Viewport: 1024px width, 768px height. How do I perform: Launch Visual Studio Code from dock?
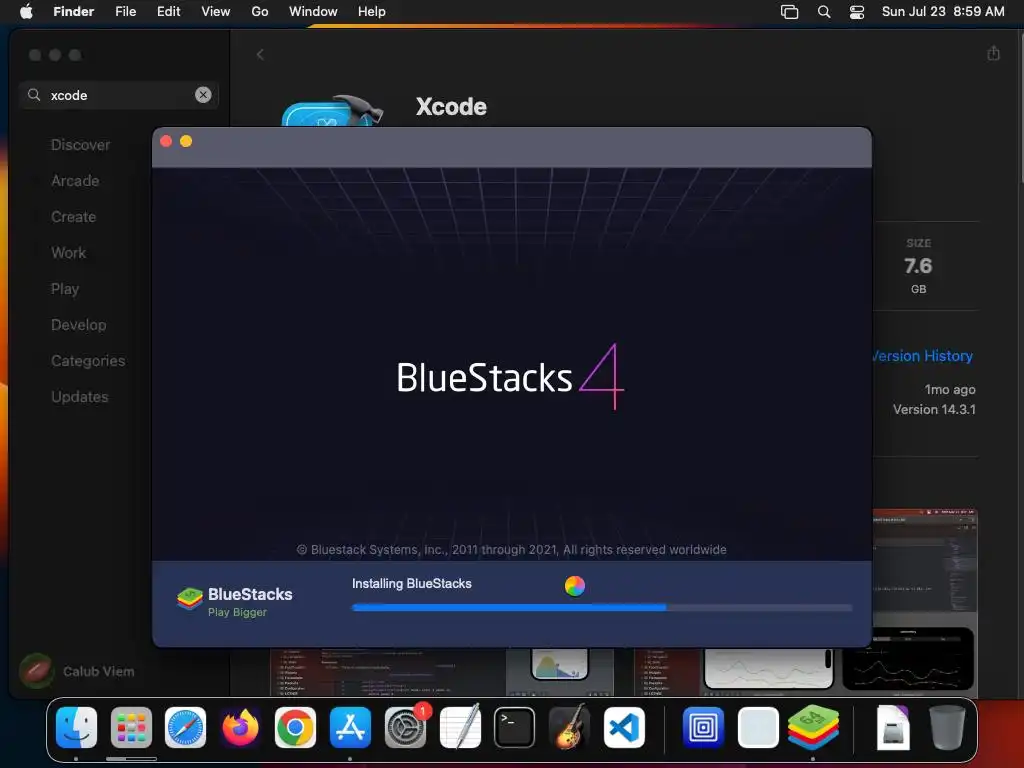click(624, 728)
